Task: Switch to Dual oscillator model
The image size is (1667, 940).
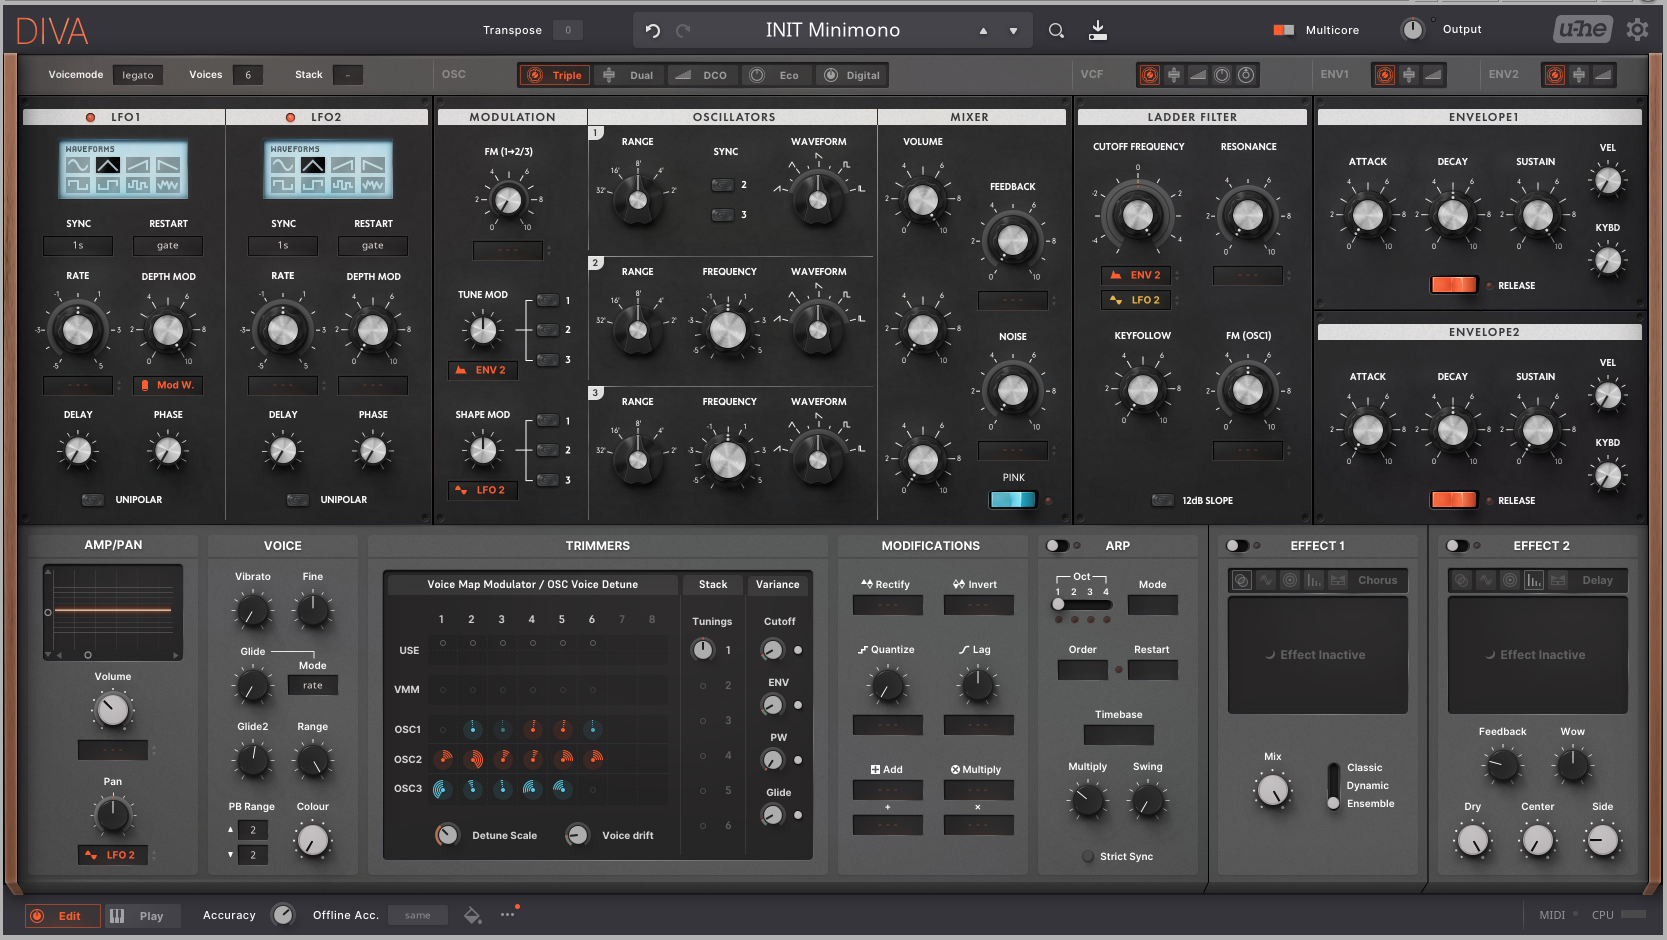Action: (x=628, y=75)
